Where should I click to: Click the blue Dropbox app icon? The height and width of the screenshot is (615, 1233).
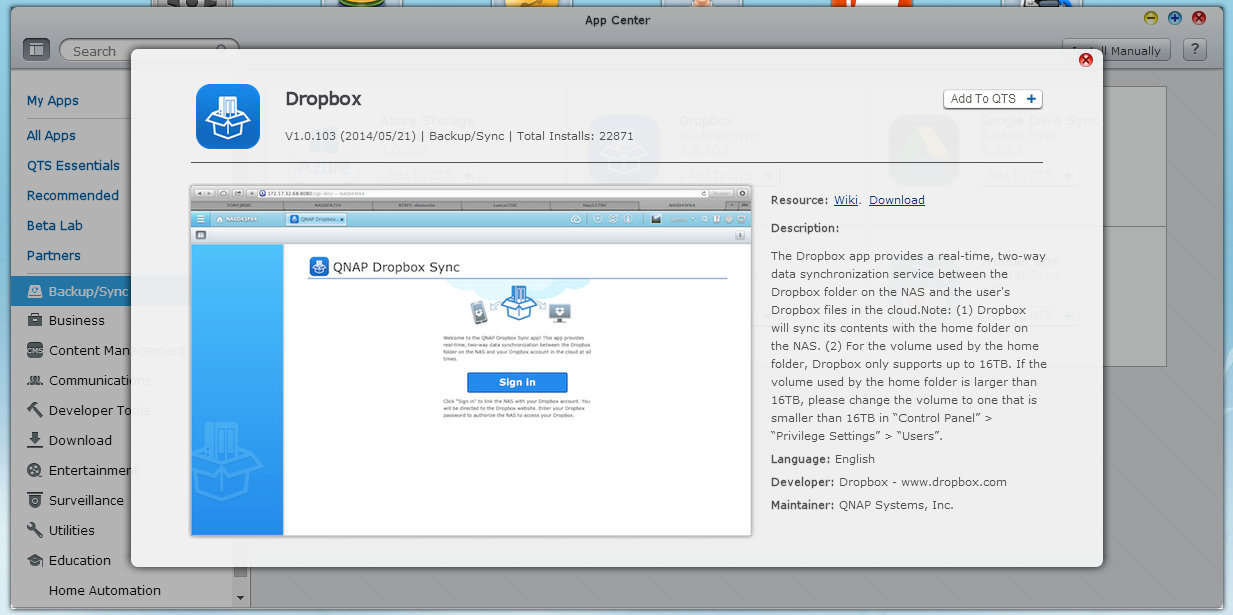228,116
